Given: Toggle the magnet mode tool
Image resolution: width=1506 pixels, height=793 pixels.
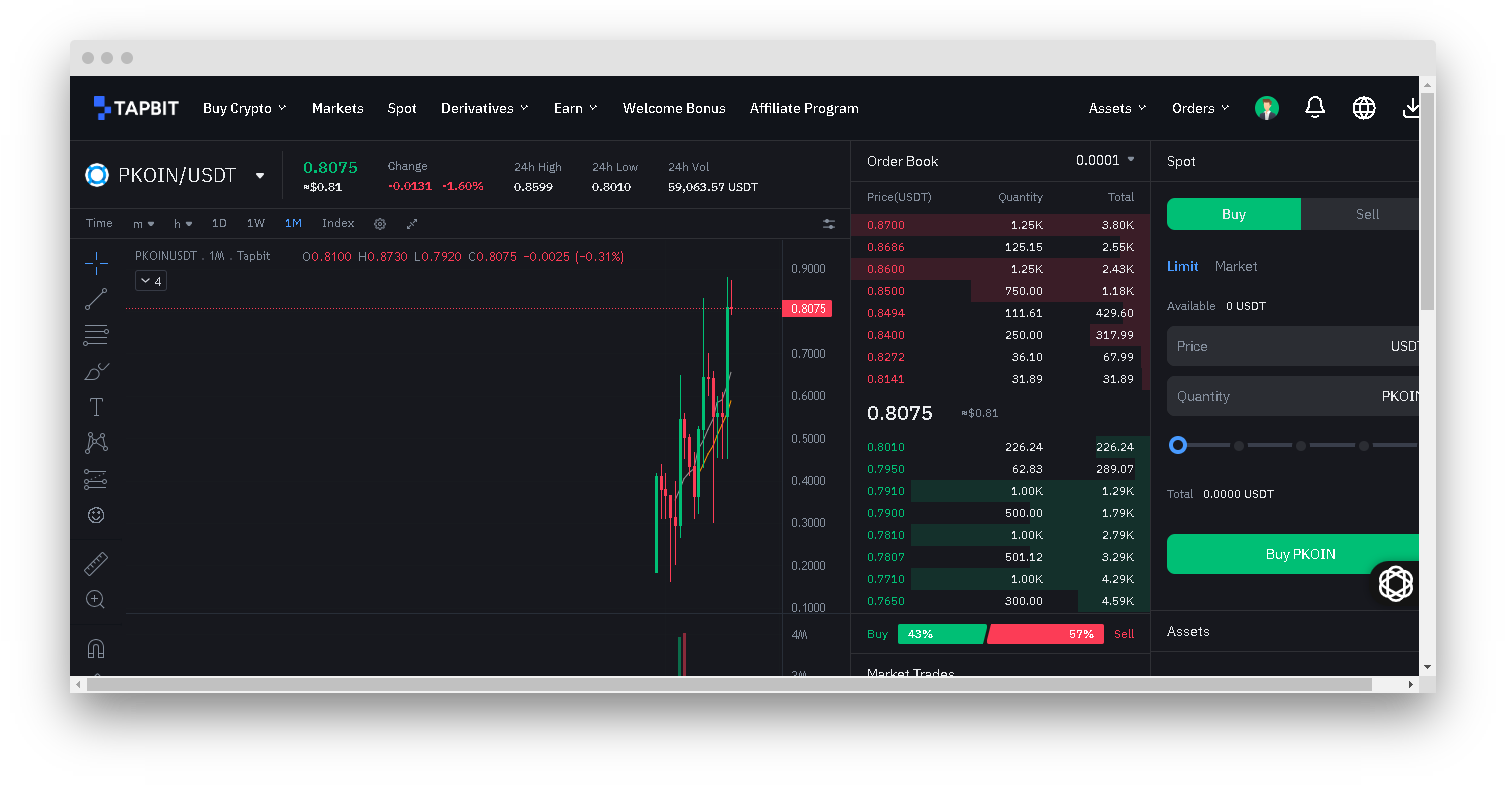Looking at the screenshot, I should 96,649.
